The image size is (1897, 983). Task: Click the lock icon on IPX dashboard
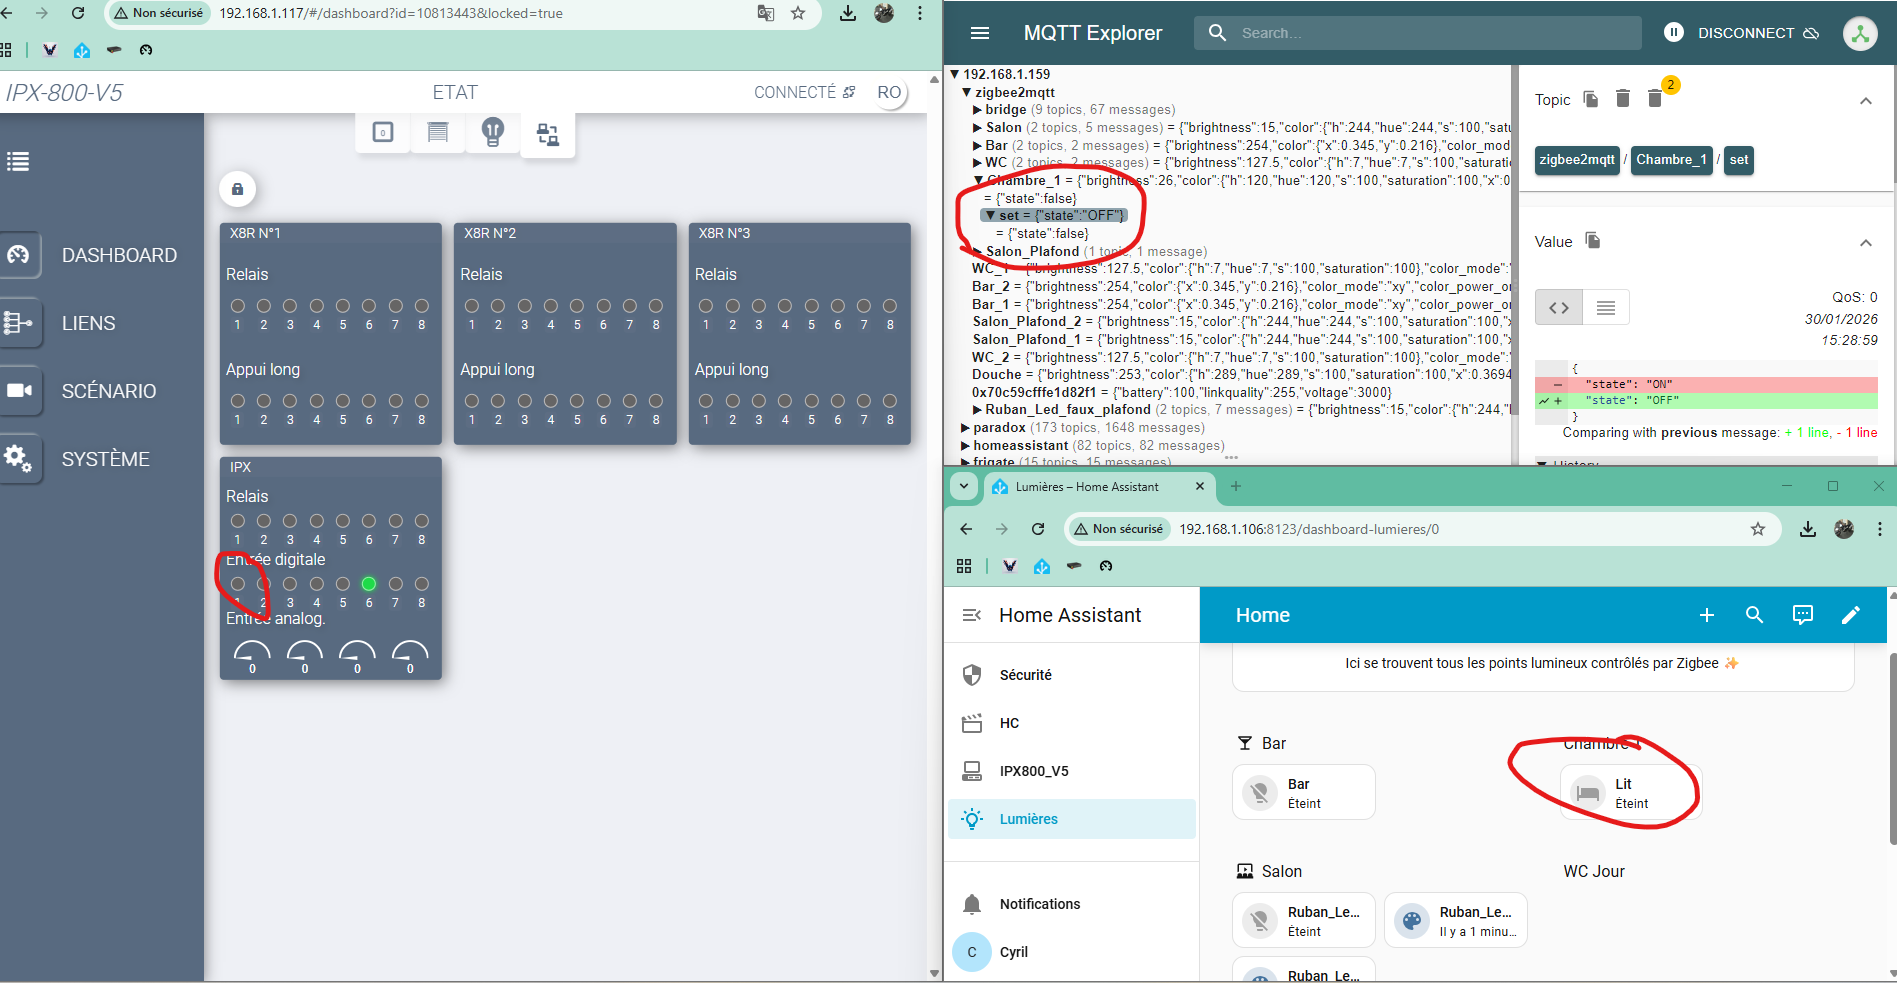(x=237, y=189)
